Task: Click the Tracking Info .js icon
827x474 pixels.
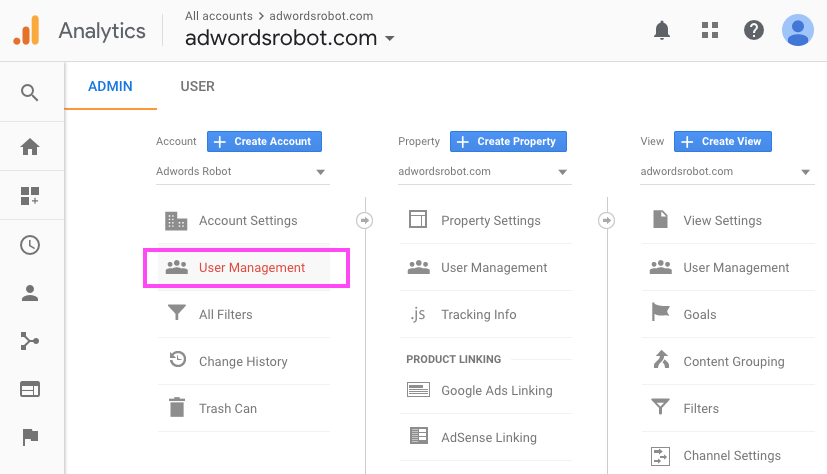Action: (418, 315)
